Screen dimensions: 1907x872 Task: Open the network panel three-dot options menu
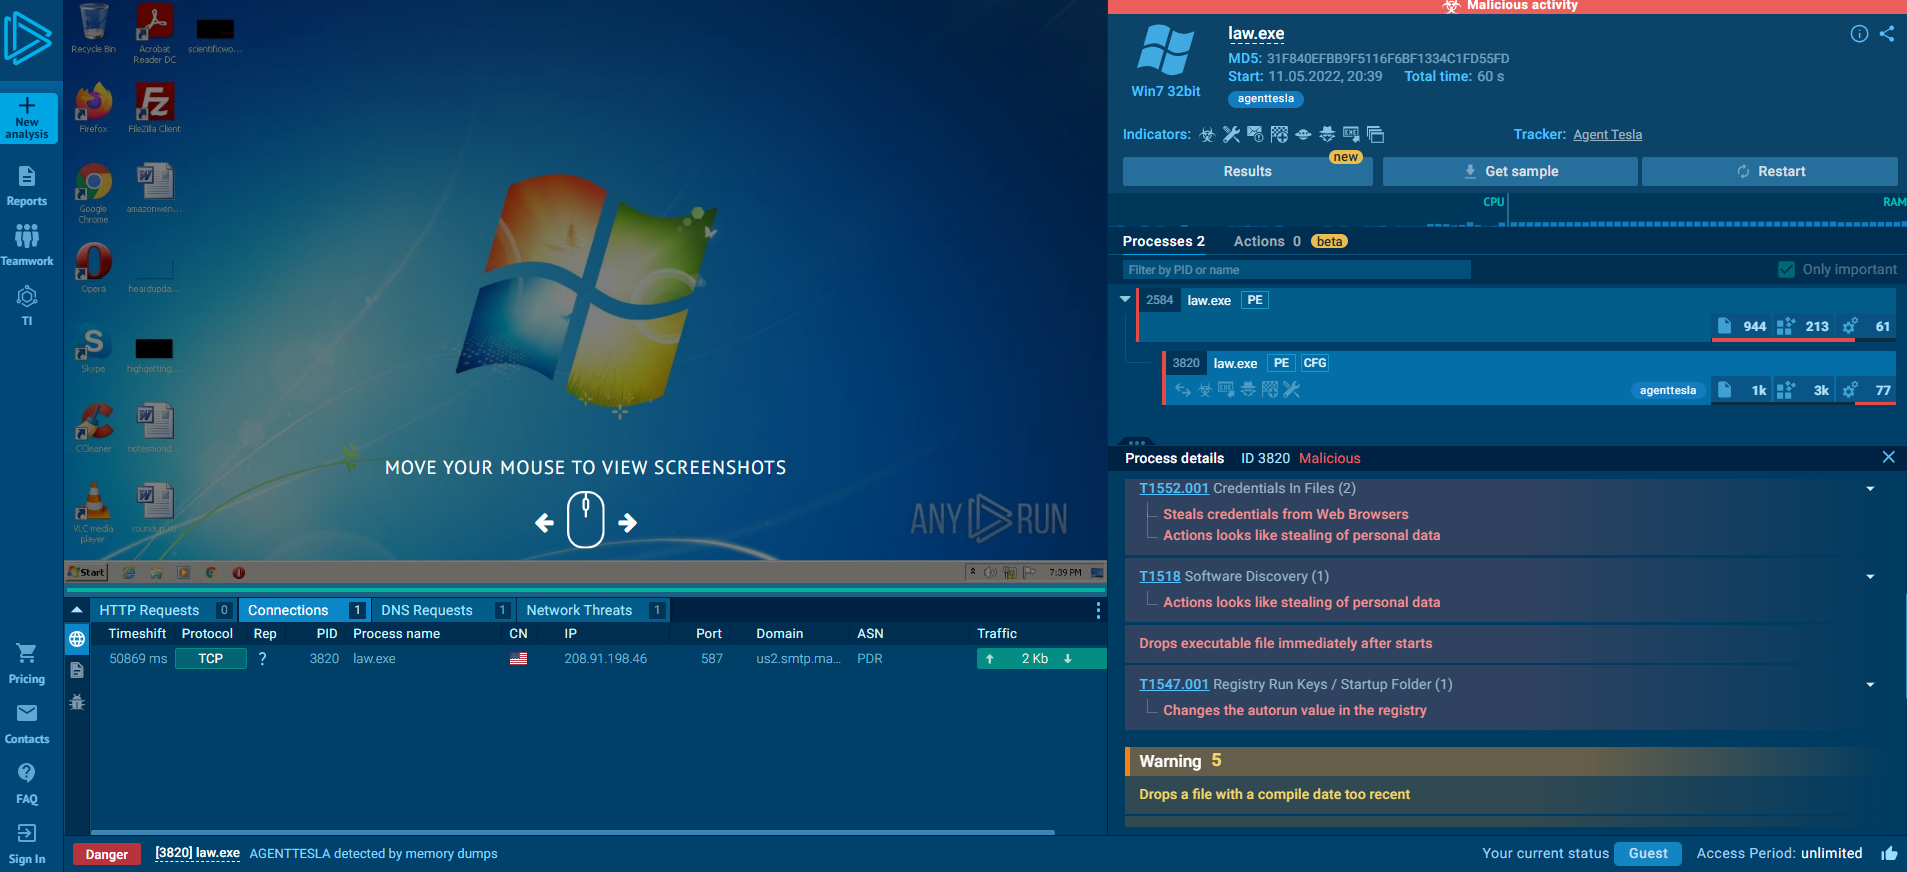pyautogui.click(x=1098, y=610)
